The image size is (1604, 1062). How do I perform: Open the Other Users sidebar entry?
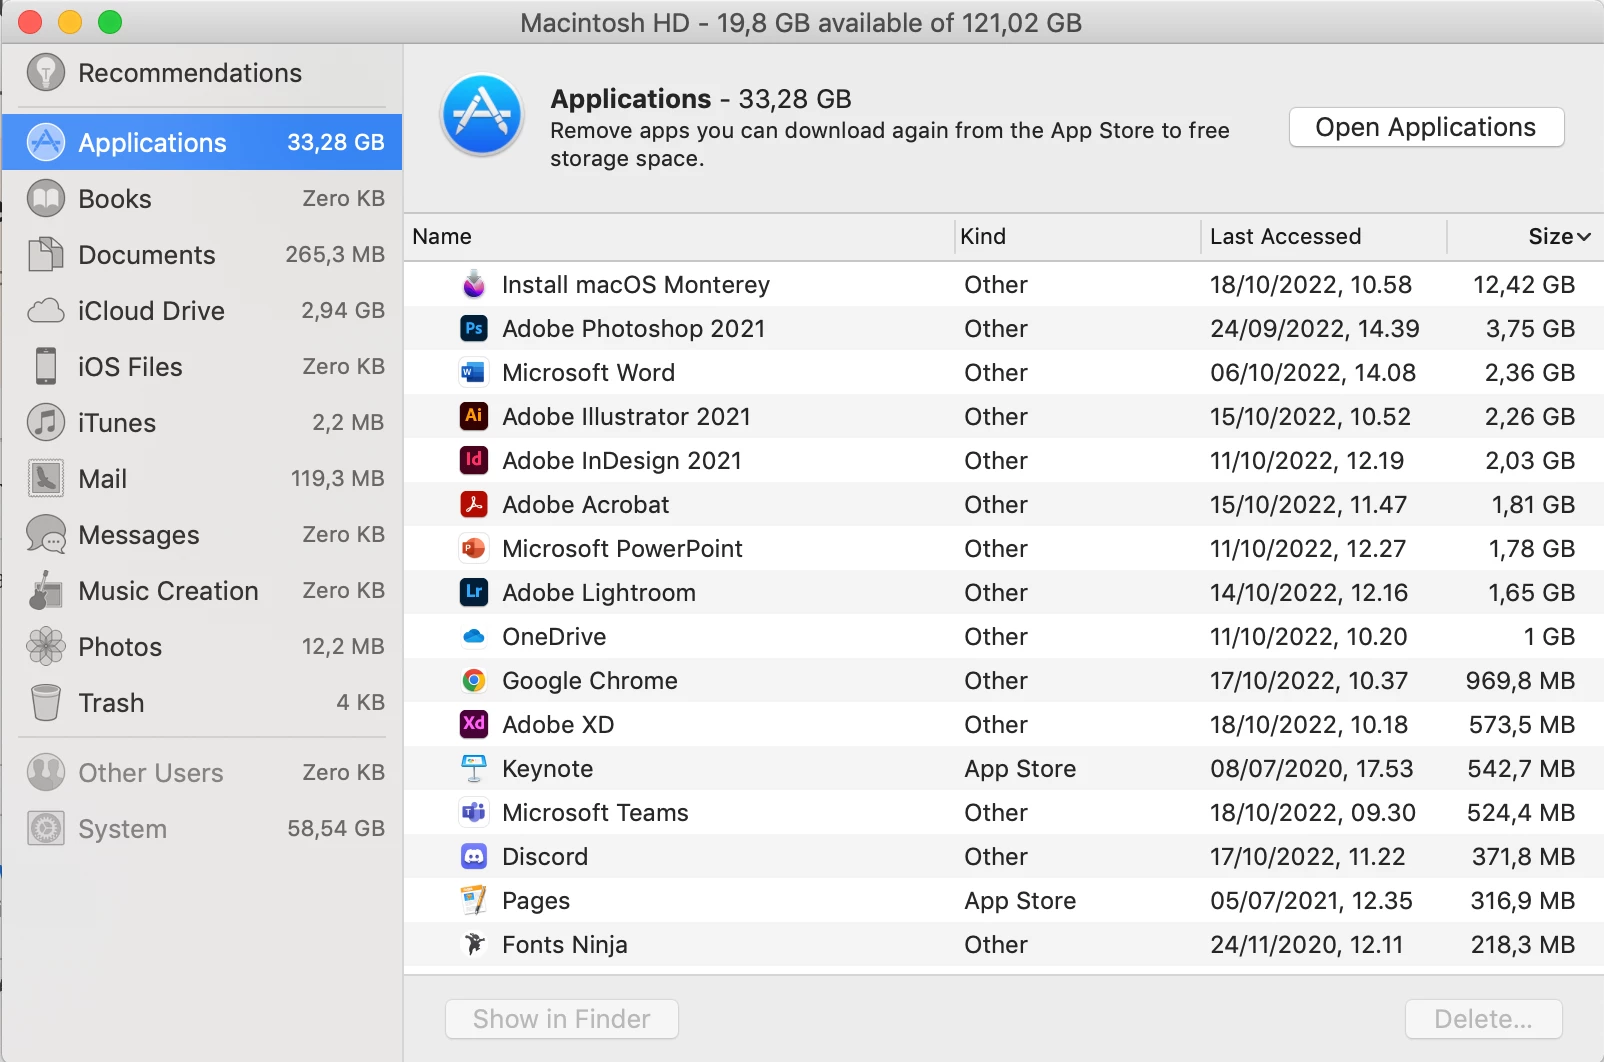click(x=201, y=772)
